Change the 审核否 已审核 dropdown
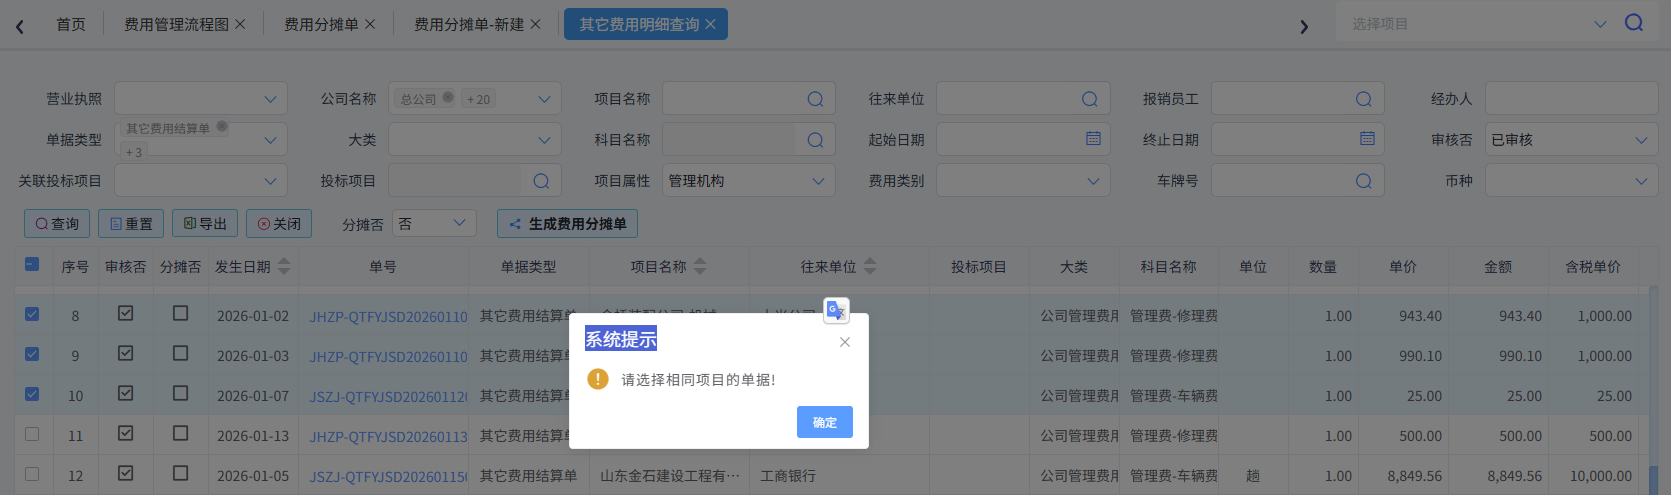 (x=1571, y=140)
